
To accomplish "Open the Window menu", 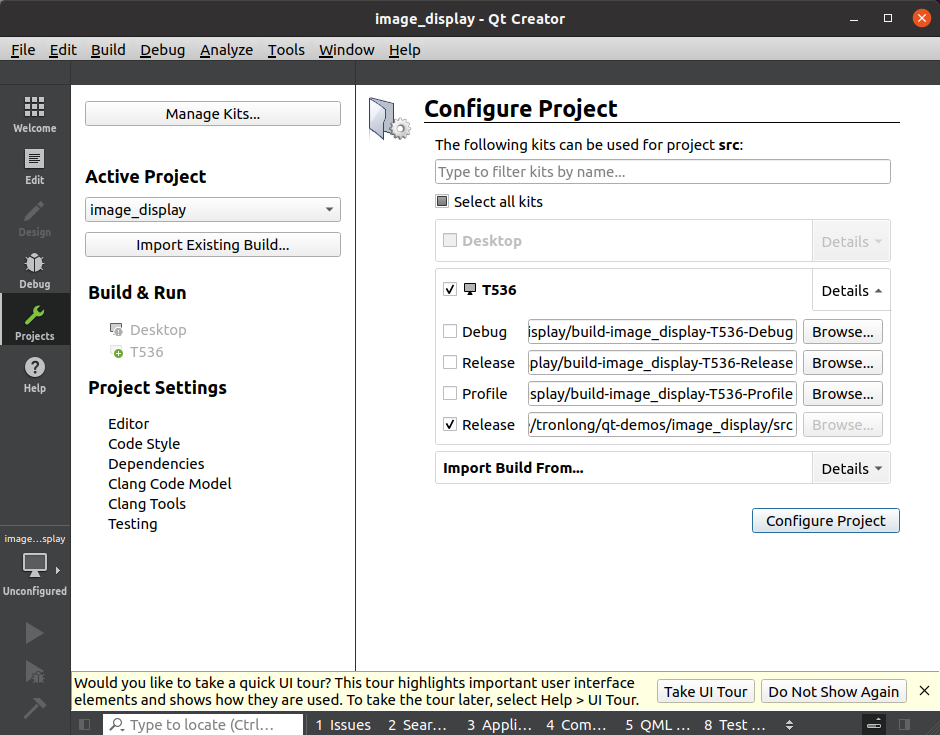I will (x=347, y=50).
